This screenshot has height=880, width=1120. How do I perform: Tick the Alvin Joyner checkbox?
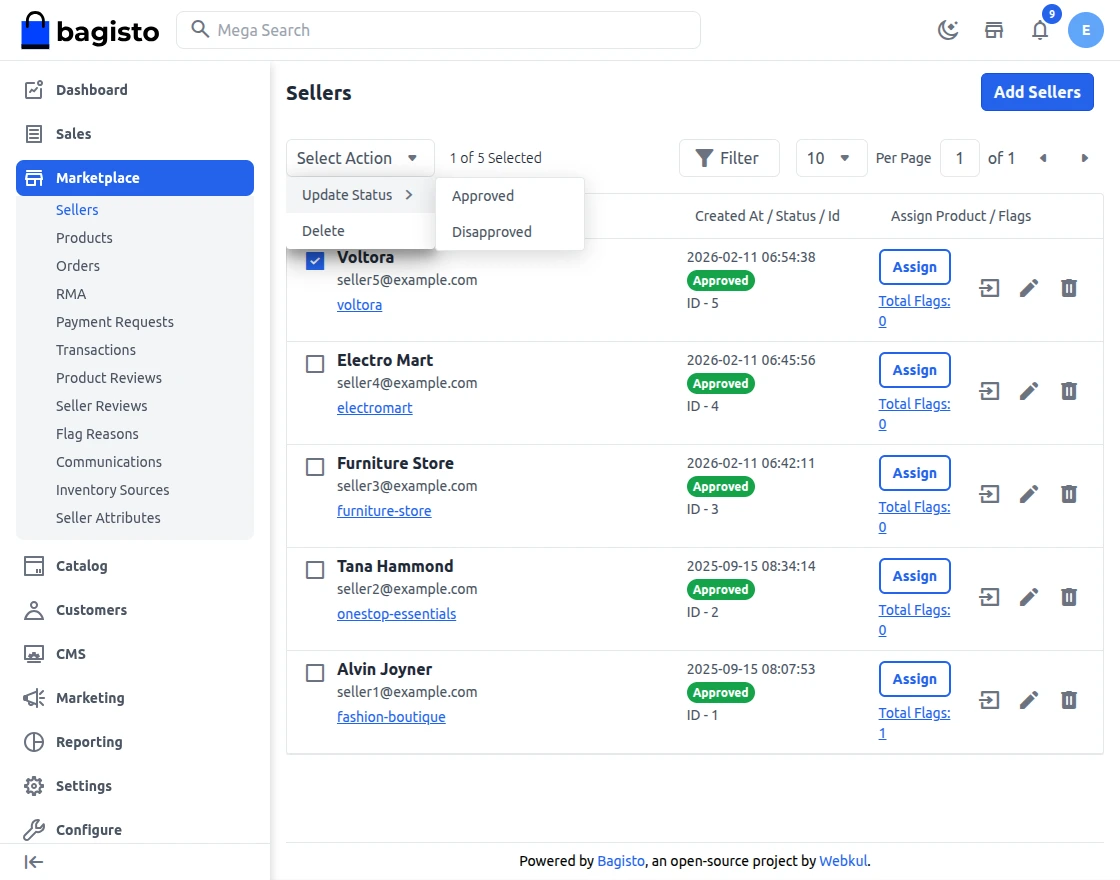pyautogui.click(x=315, y=673)
